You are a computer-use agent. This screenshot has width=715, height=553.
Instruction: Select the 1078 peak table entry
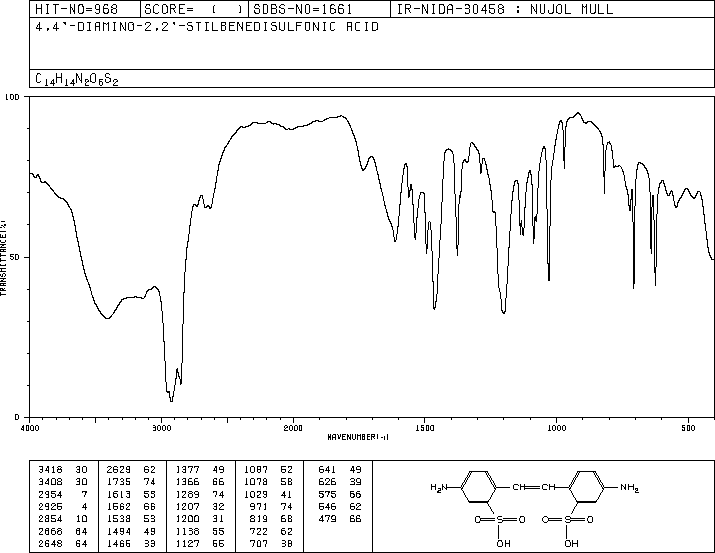(x=268, y=482)
